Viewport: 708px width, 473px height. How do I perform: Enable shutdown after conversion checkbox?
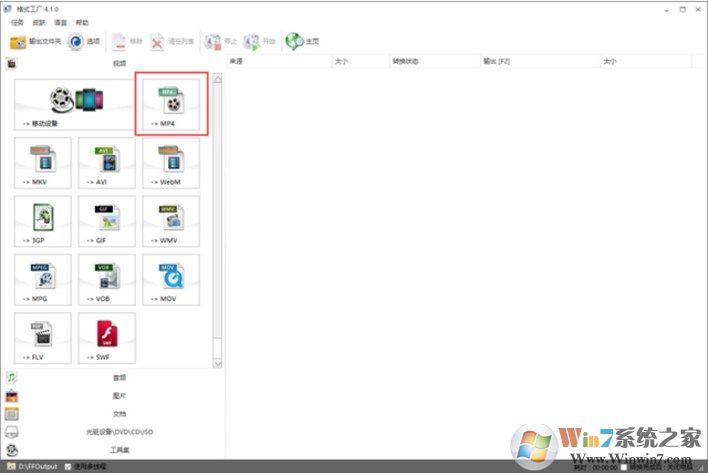click(x=624, y=466)
